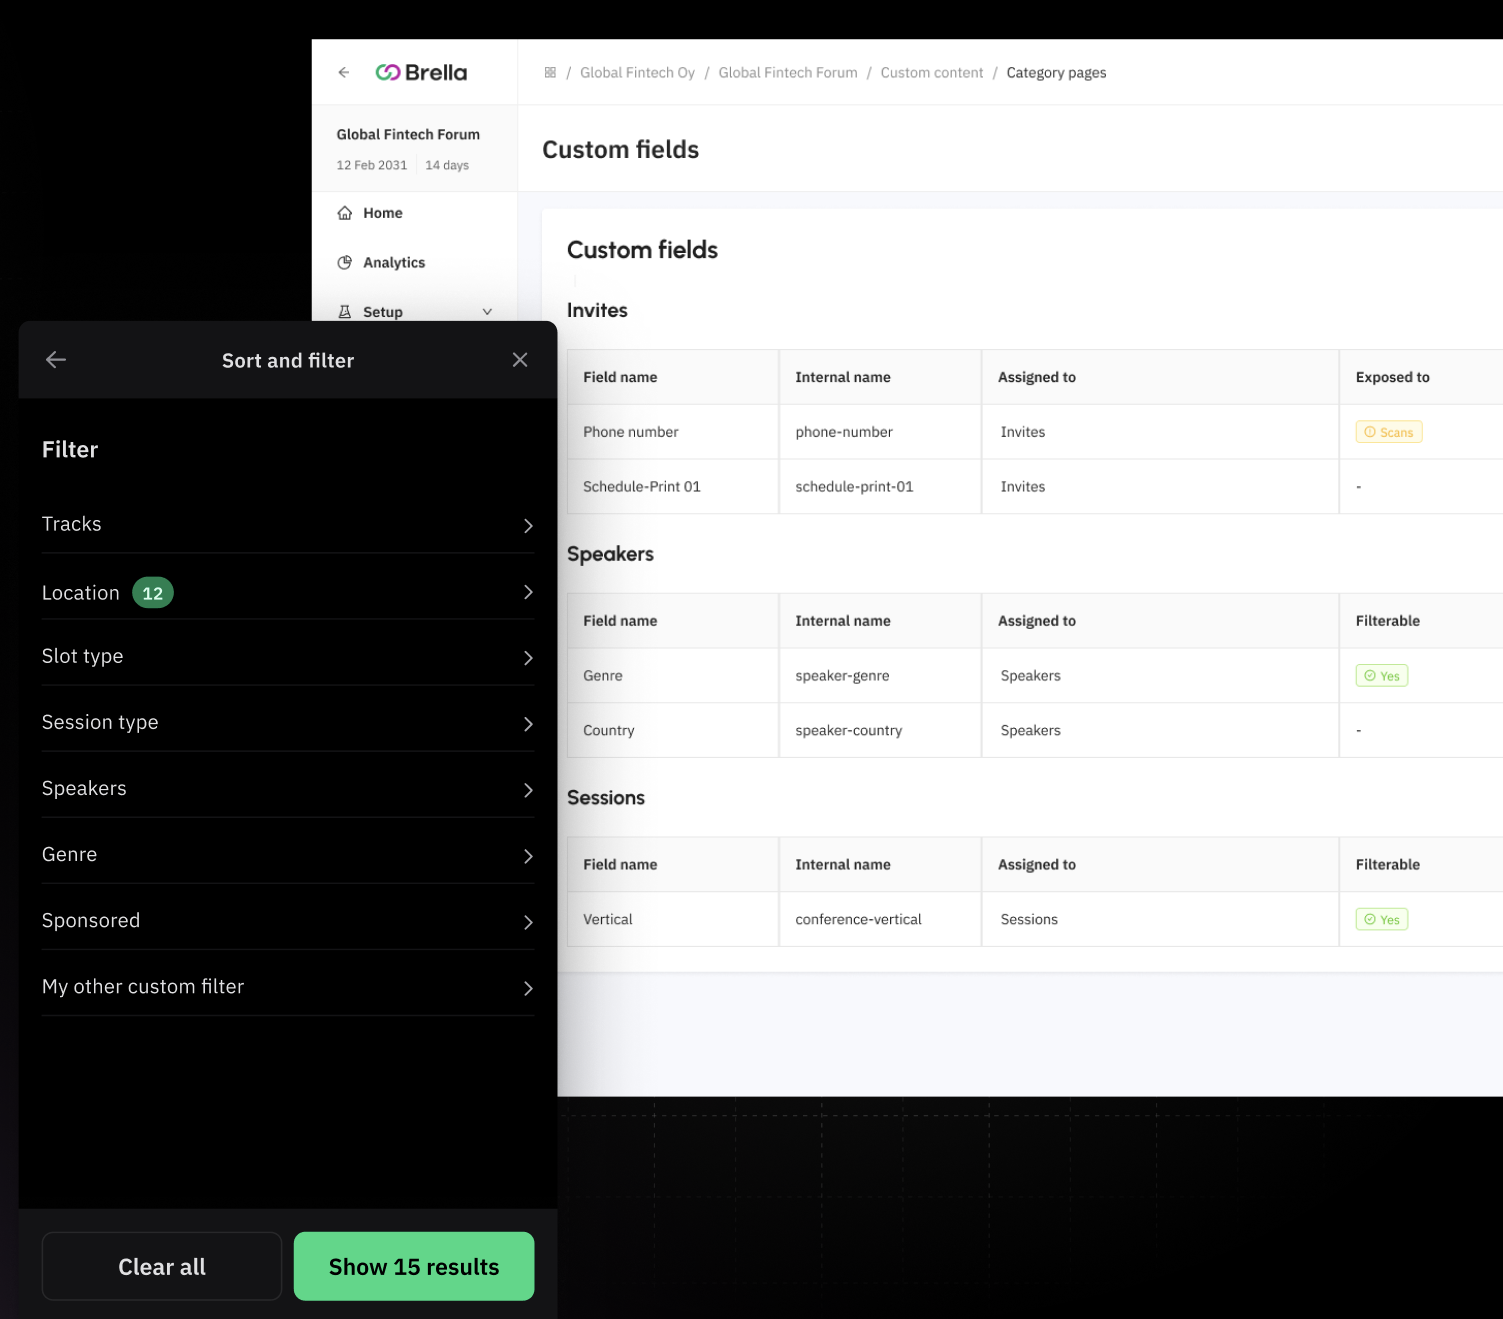Expand the Tracks filter
Image resolution: width=1503 pixels, height=1319 pixels.
[x=288, y=524]
